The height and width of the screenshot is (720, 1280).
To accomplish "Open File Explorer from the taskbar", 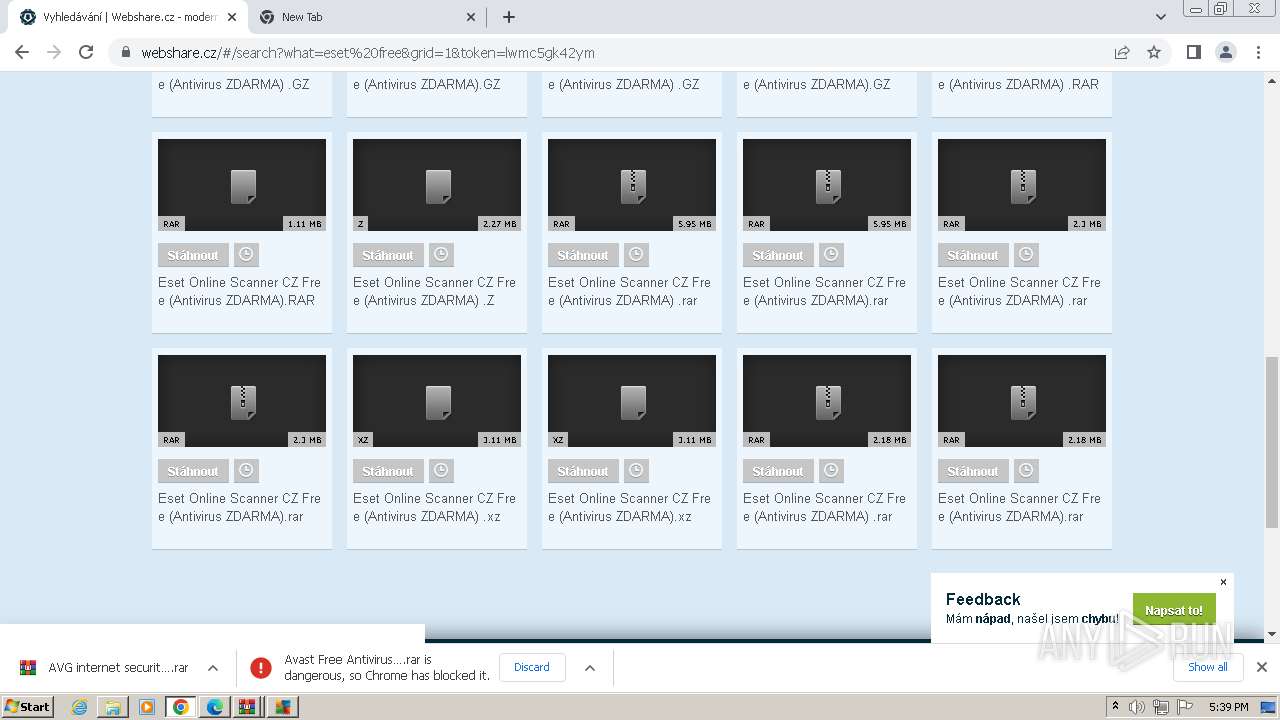I will (x=113, y=707).
